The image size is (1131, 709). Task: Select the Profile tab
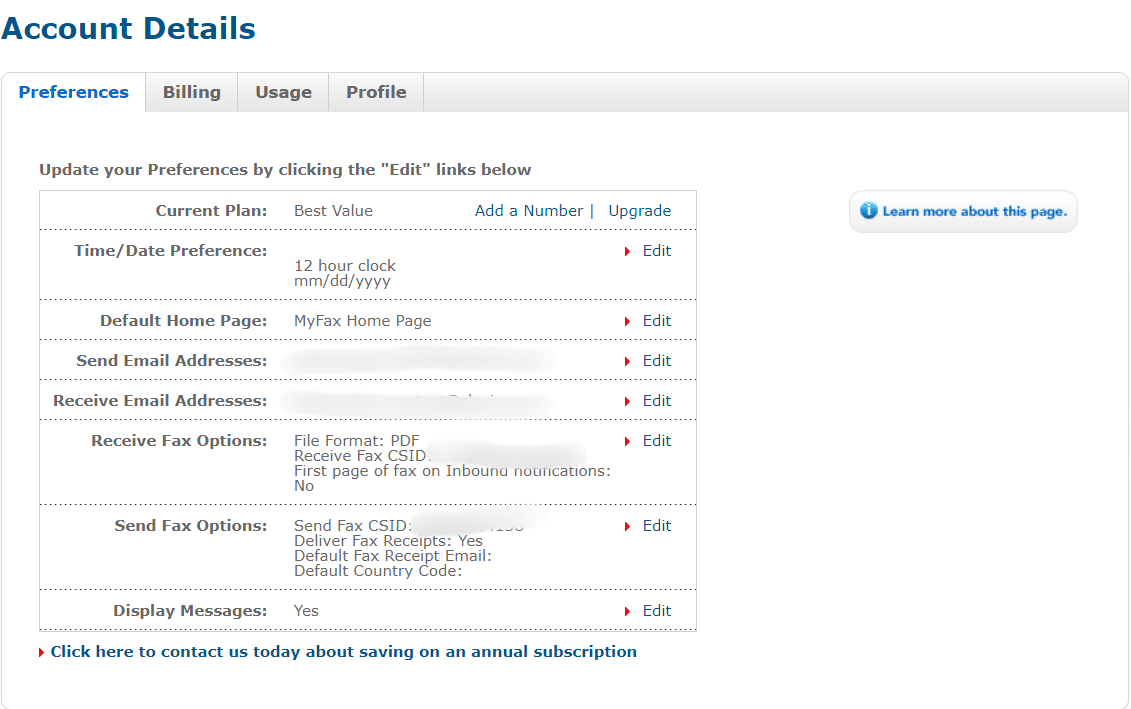375,91
